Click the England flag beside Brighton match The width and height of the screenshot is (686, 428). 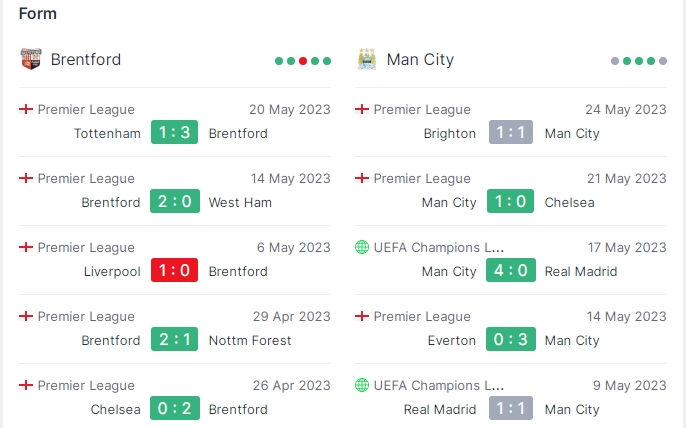pyautogui.click(x=362, y=109)
